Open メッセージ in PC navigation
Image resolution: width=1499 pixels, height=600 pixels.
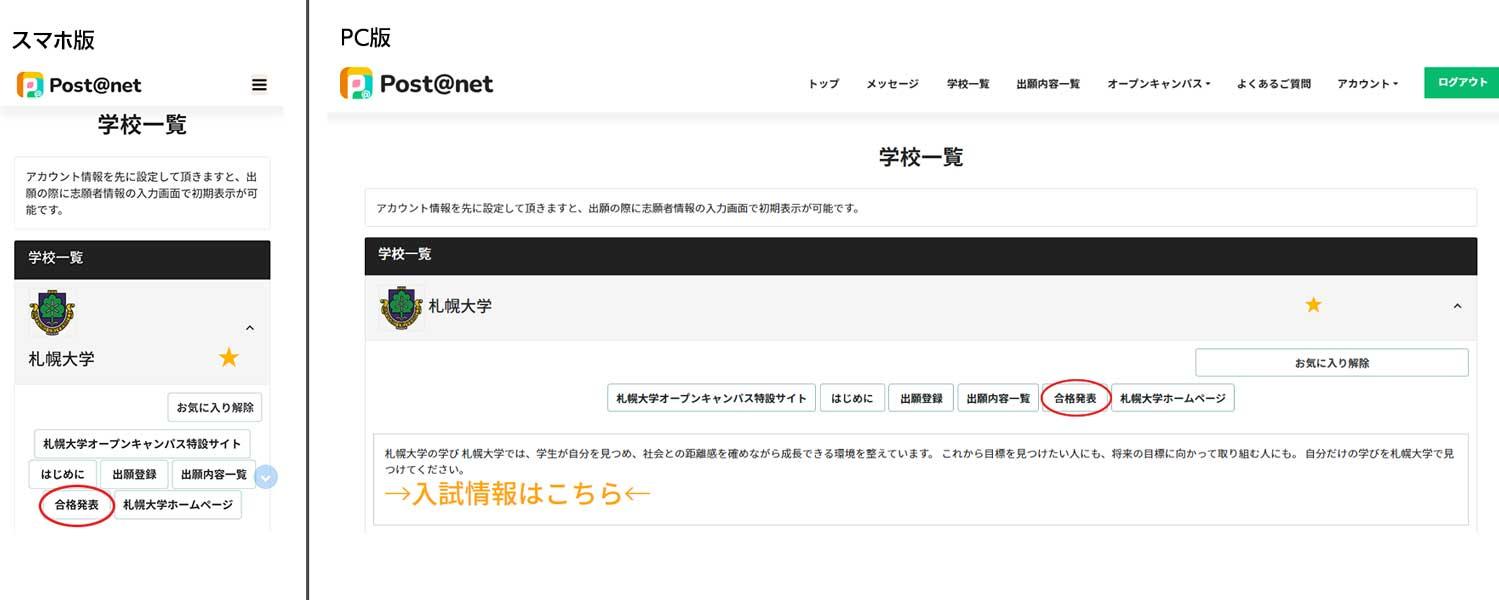(x=892, y=84)
